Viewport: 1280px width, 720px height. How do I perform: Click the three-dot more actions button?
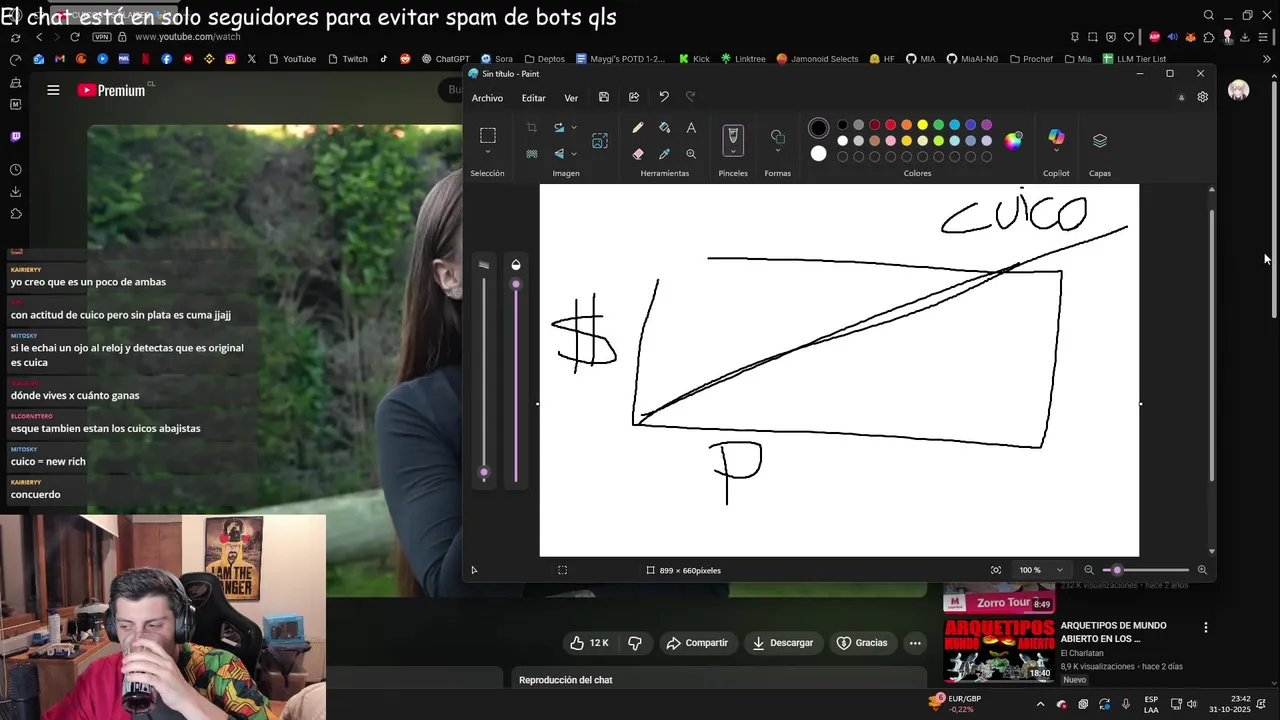tap(915, 643)
